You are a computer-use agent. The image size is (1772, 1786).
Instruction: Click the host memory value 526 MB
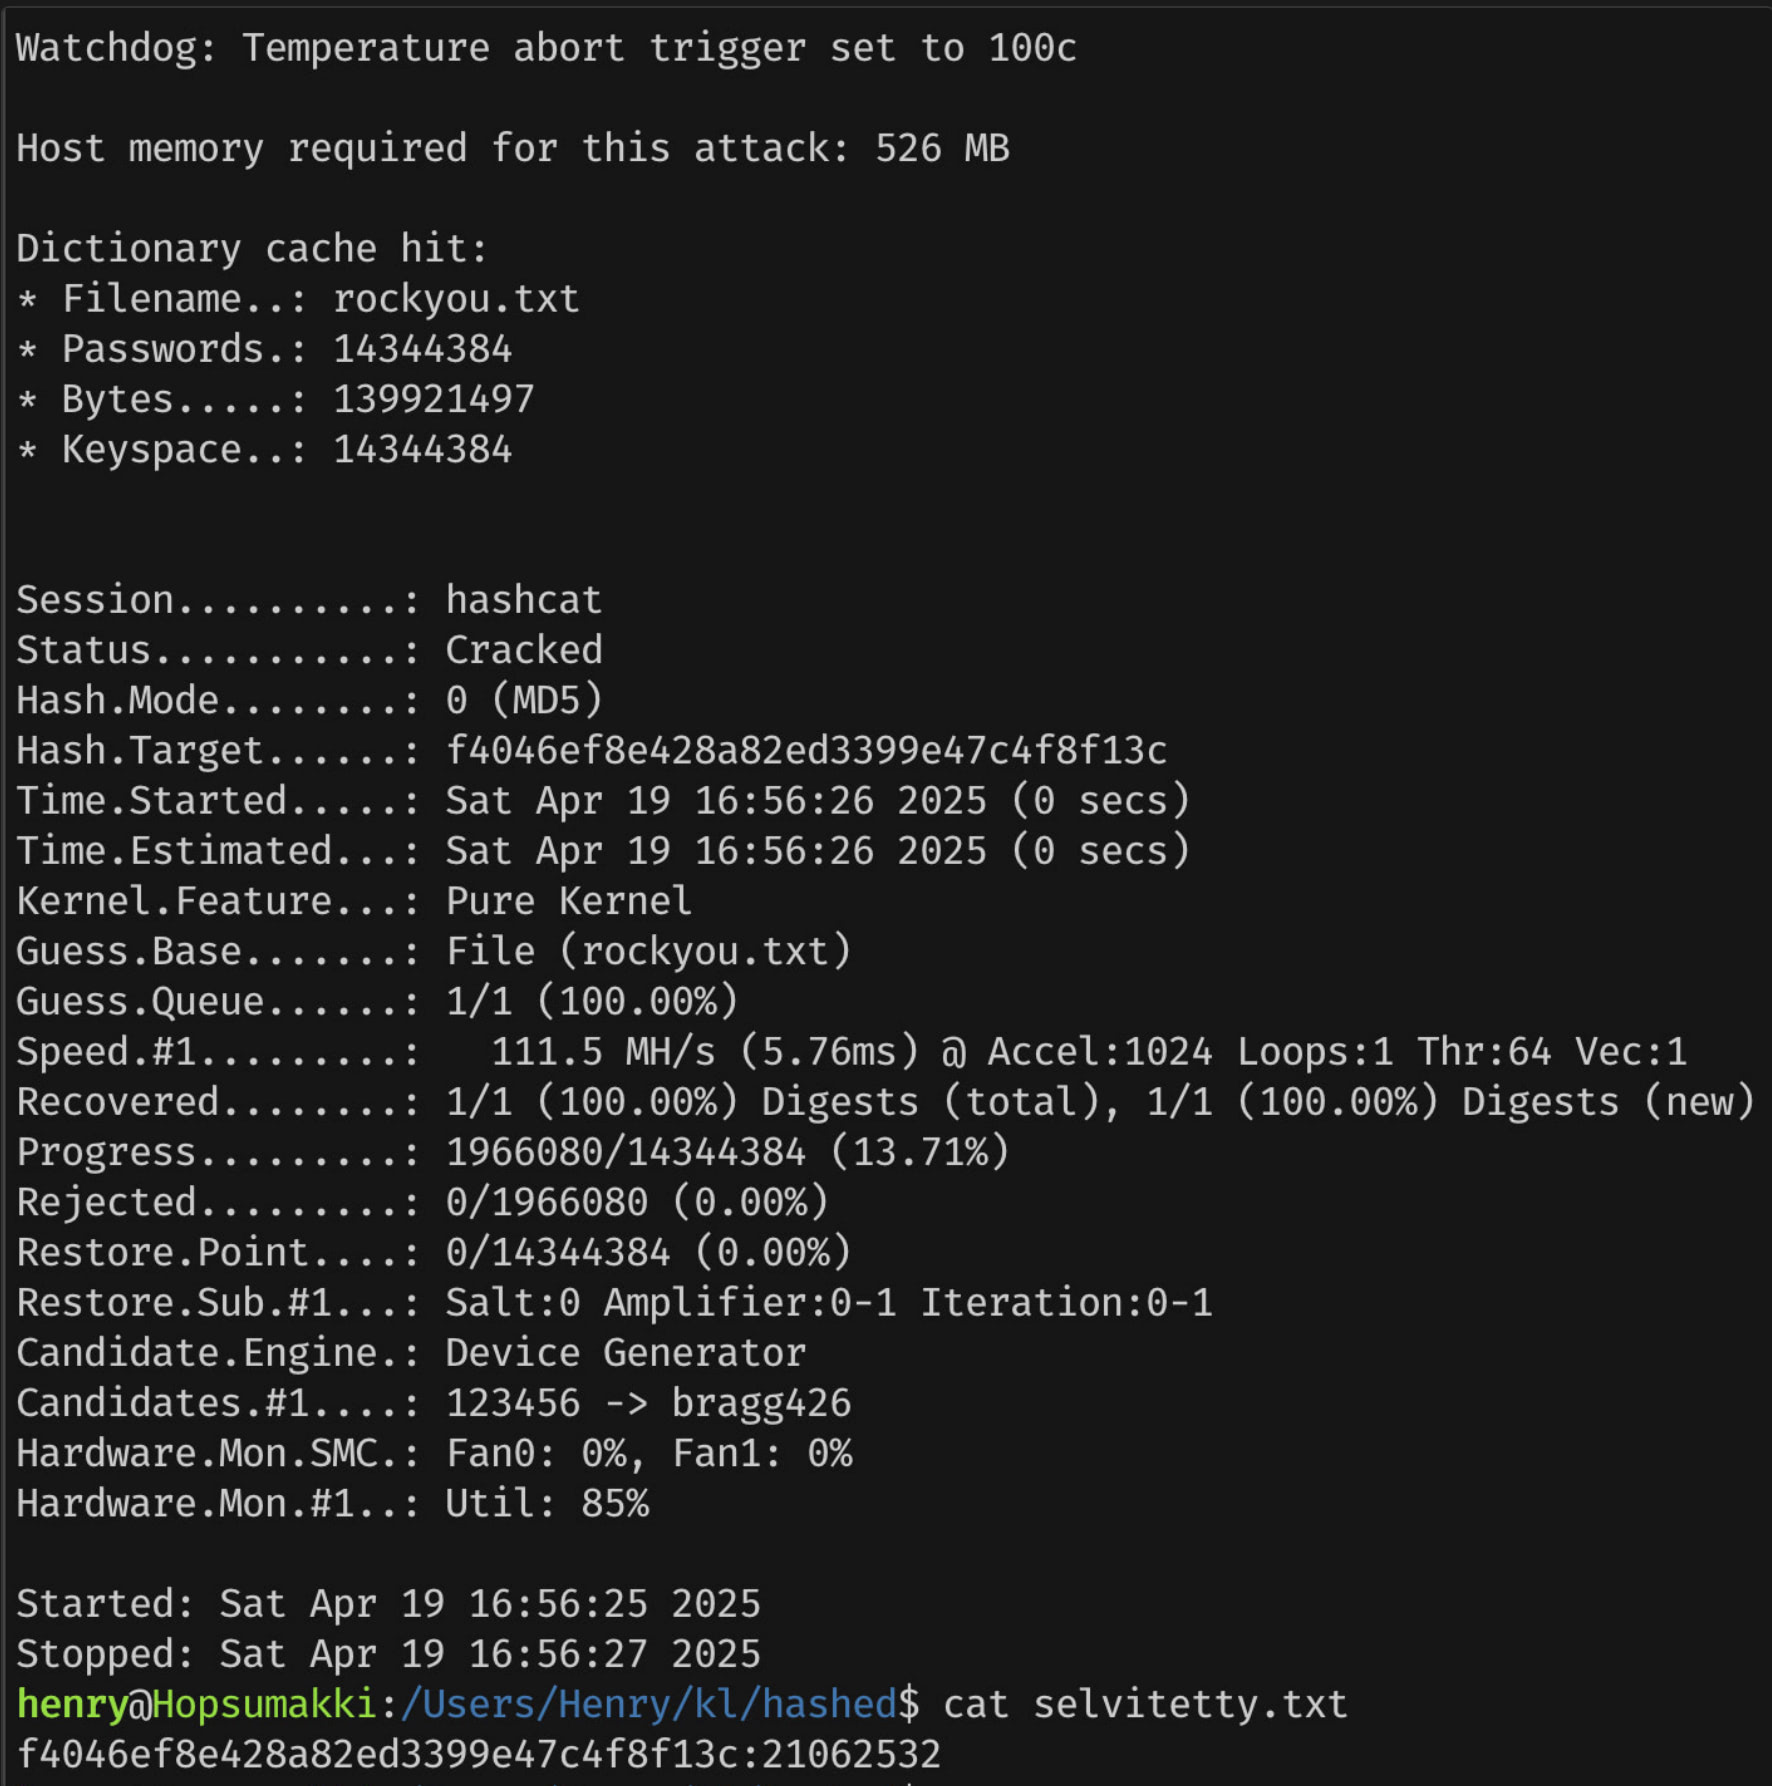942,148
